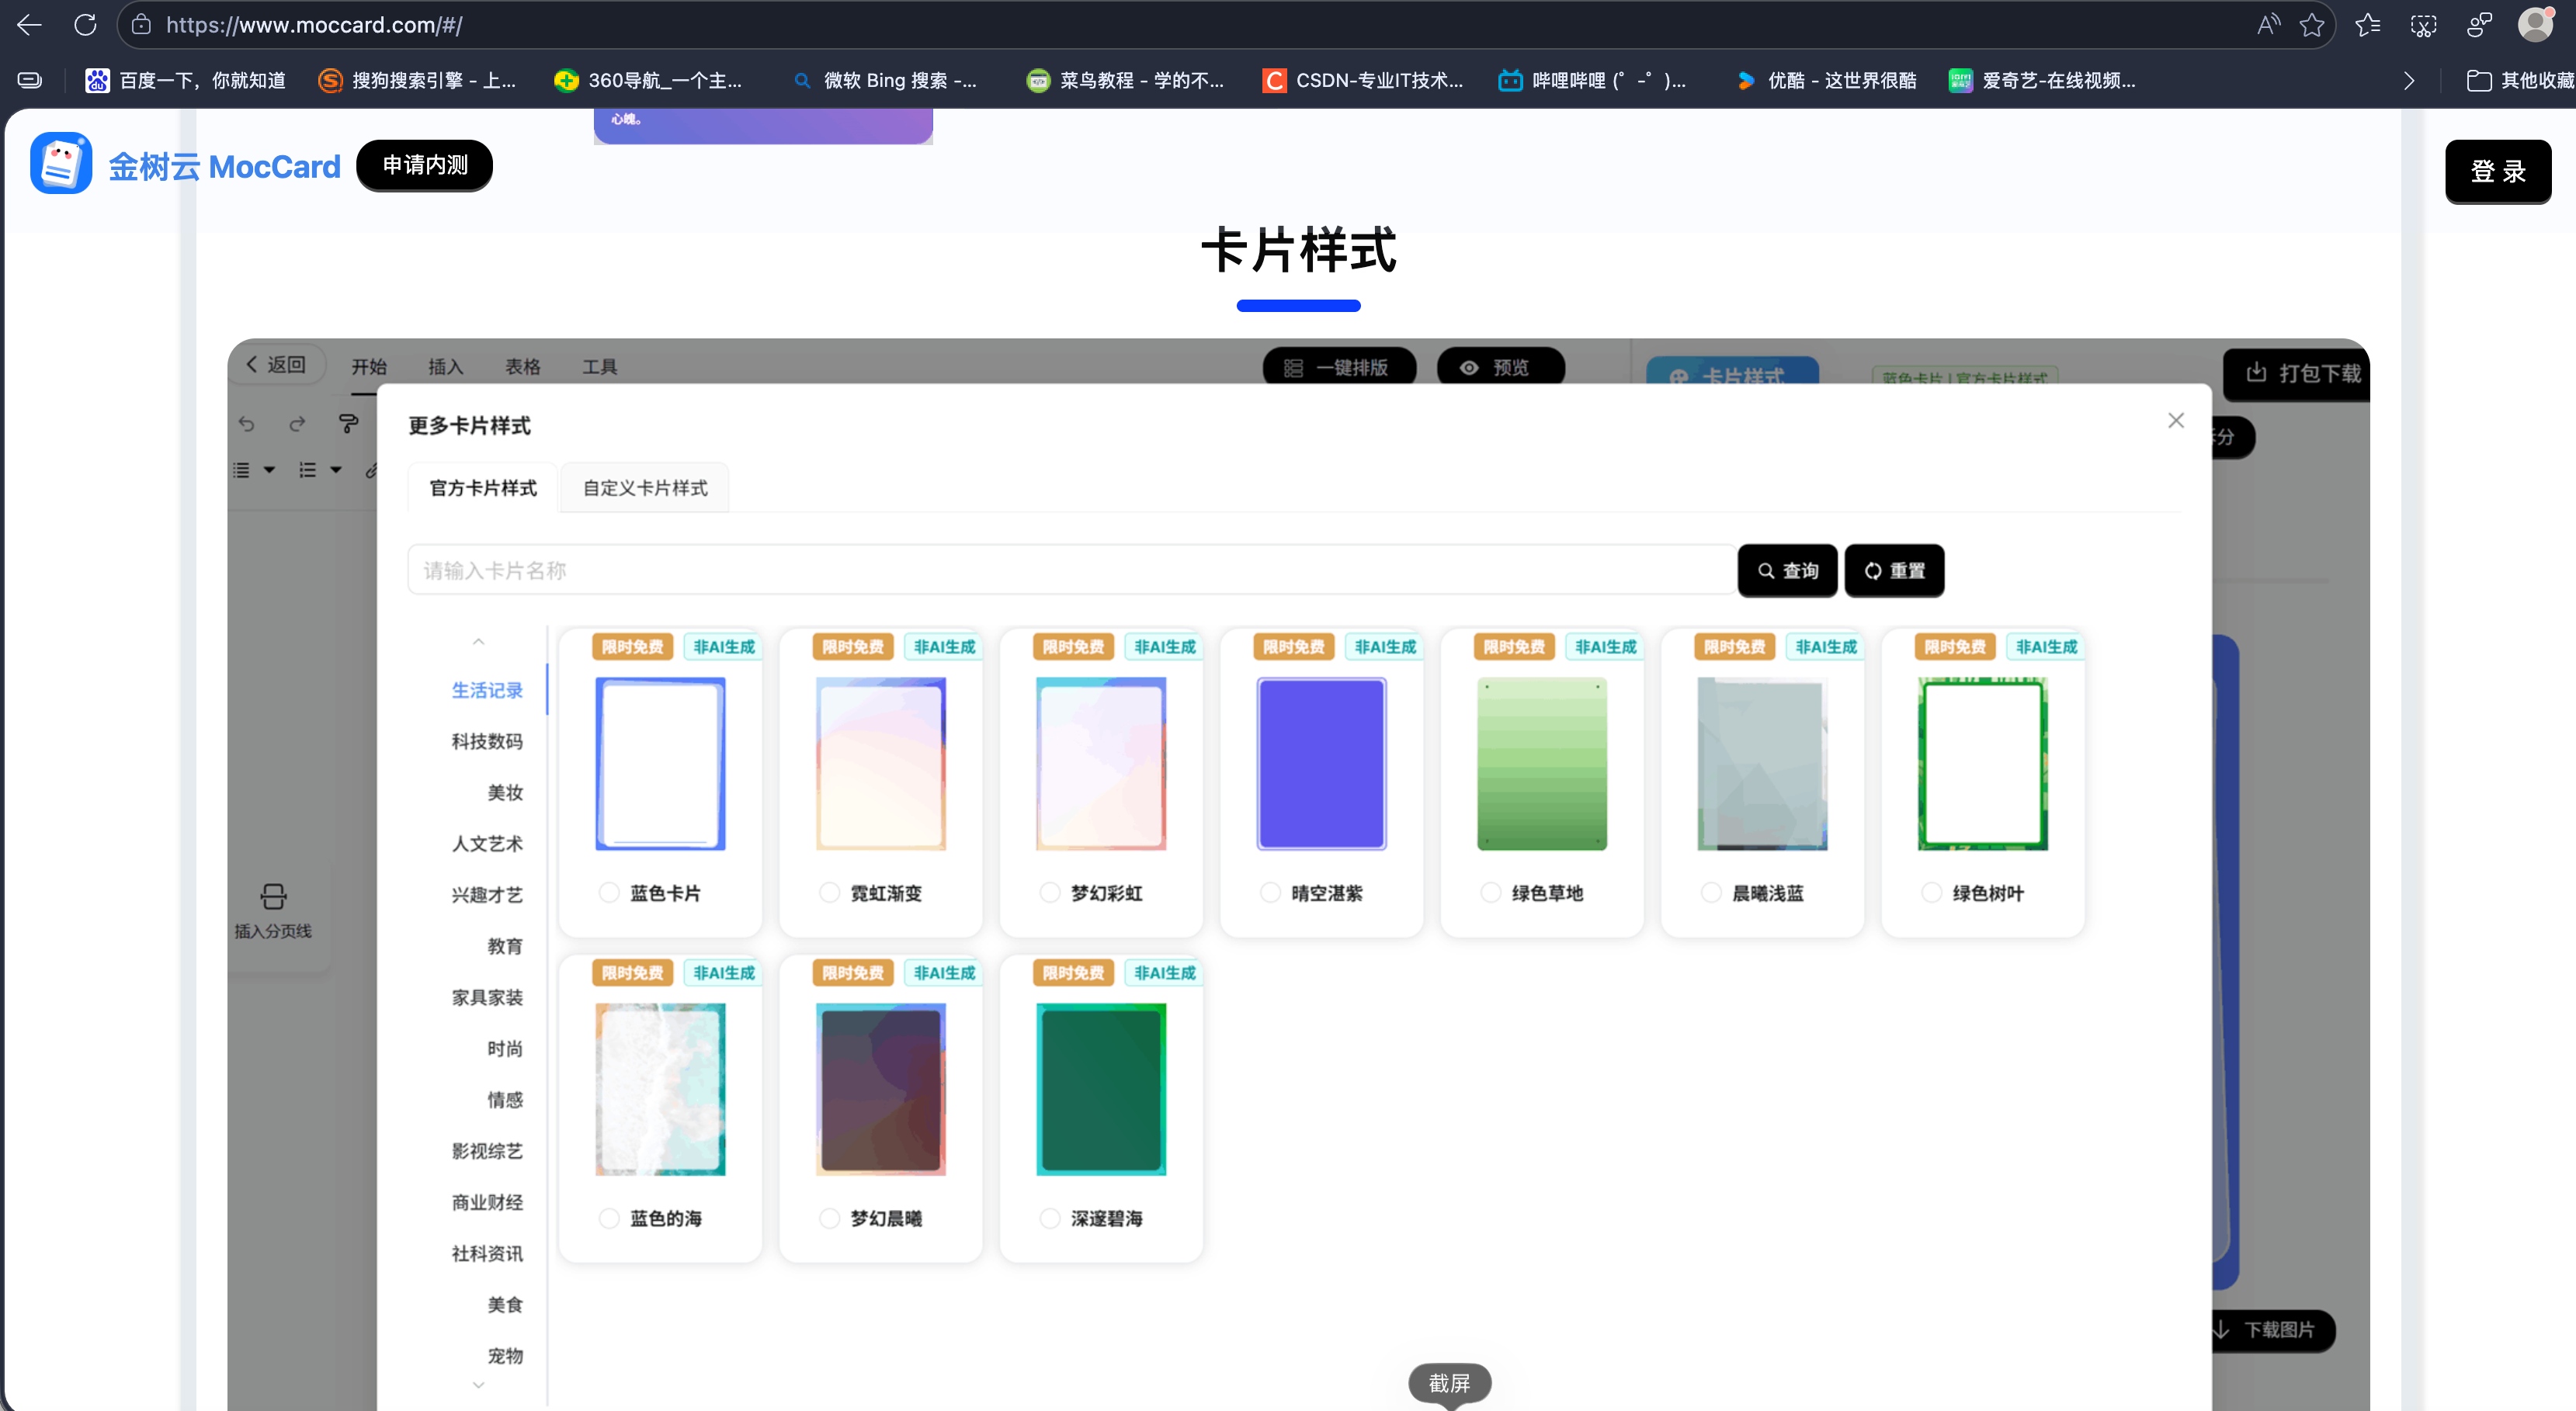The image size is (2576, 1411).
Task: Switch to the 自定义卡片样式 tab
Action: [645, 488]
